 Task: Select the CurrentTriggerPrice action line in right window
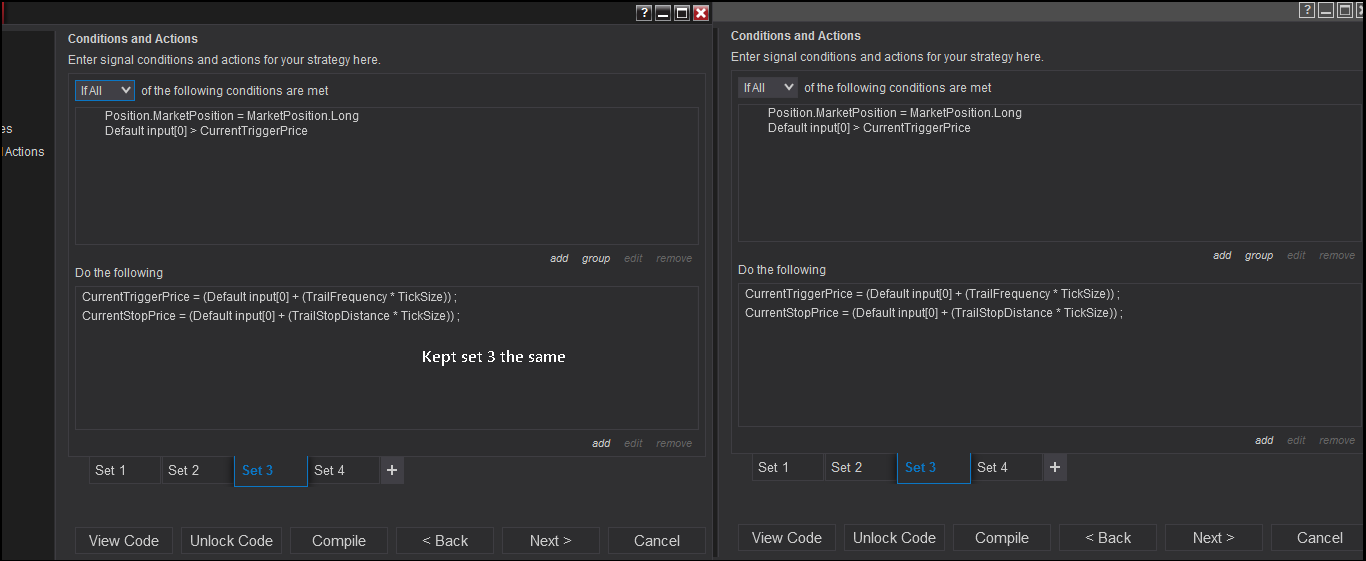[931, 294]
